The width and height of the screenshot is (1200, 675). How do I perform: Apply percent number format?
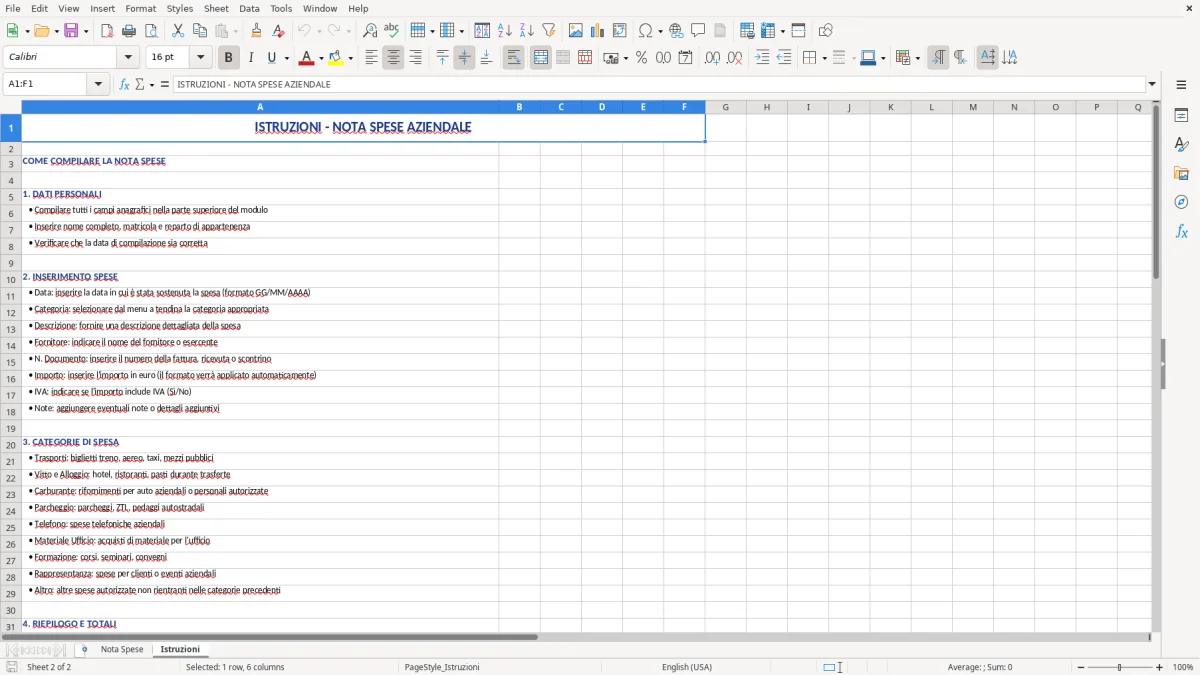coord(641,57)
